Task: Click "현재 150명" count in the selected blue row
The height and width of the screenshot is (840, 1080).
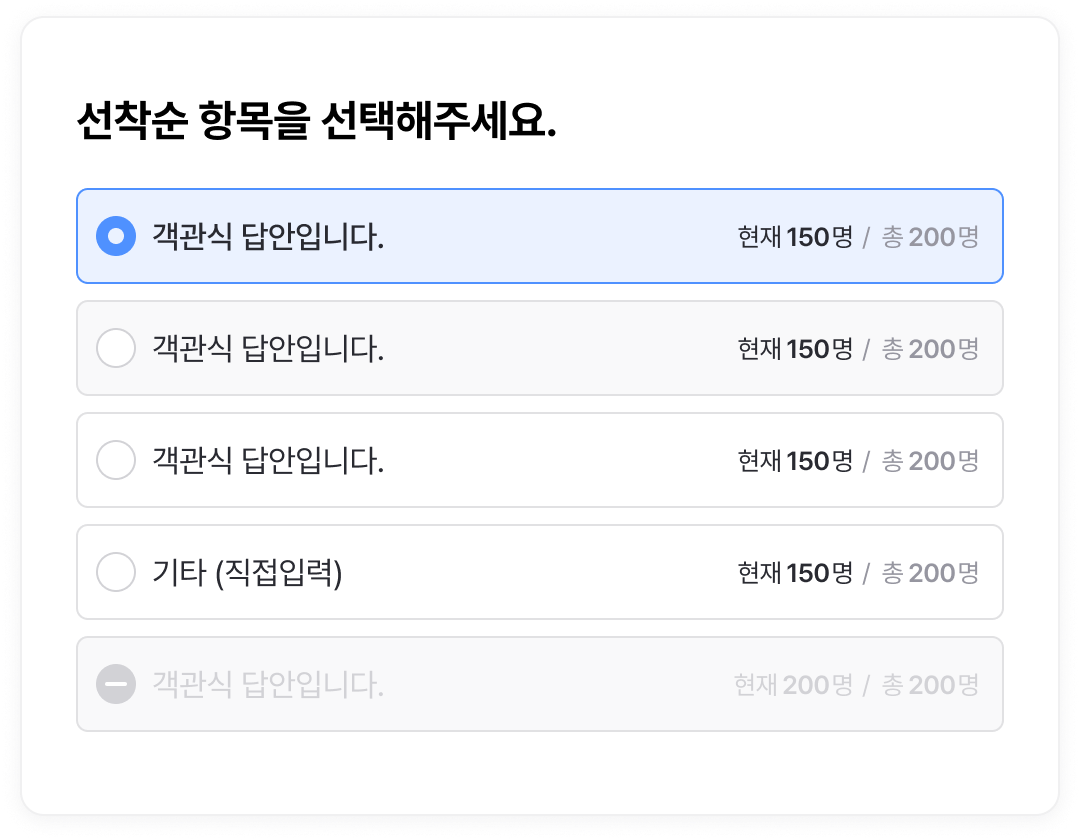Action: 795,237
